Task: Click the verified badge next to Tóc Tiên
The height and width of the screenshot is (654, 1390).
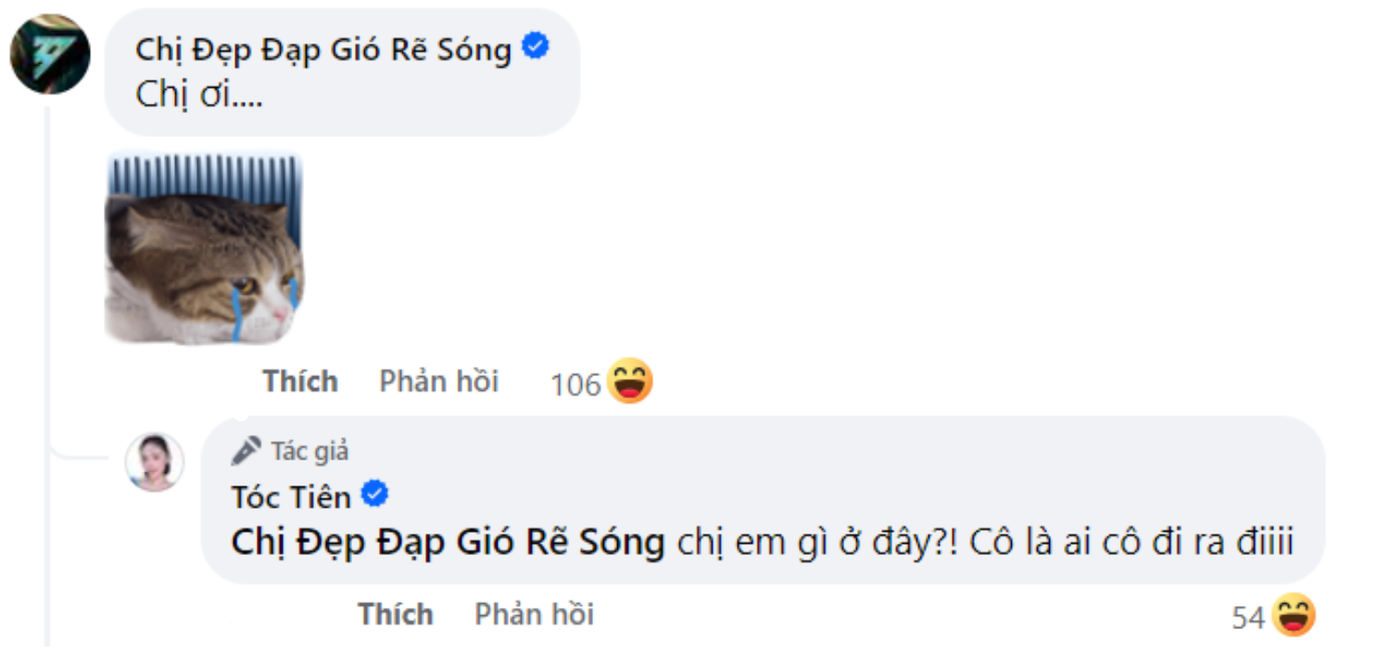Action: coord(375,494)
